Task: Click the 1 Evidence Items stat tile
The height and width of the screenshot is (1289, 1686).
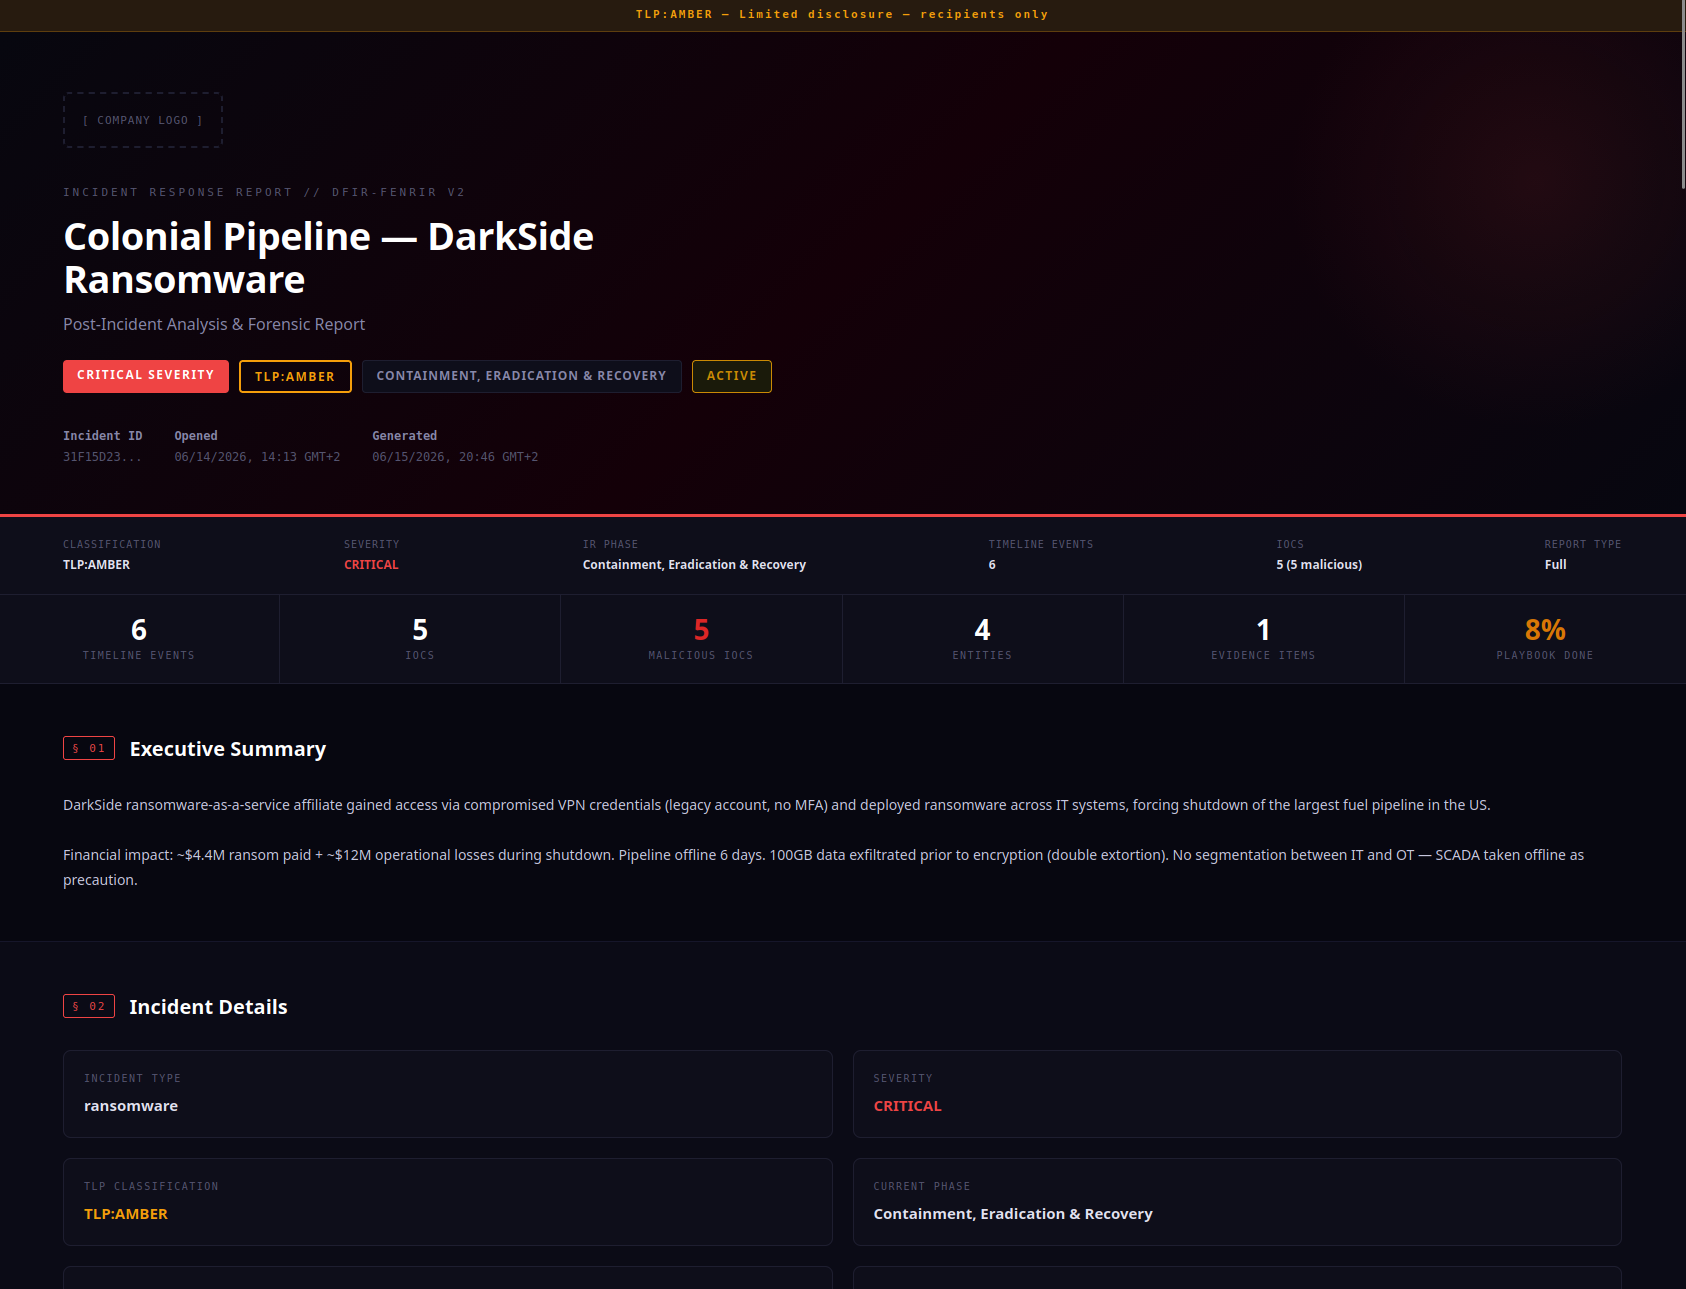Action: [x=1263, y=639]
